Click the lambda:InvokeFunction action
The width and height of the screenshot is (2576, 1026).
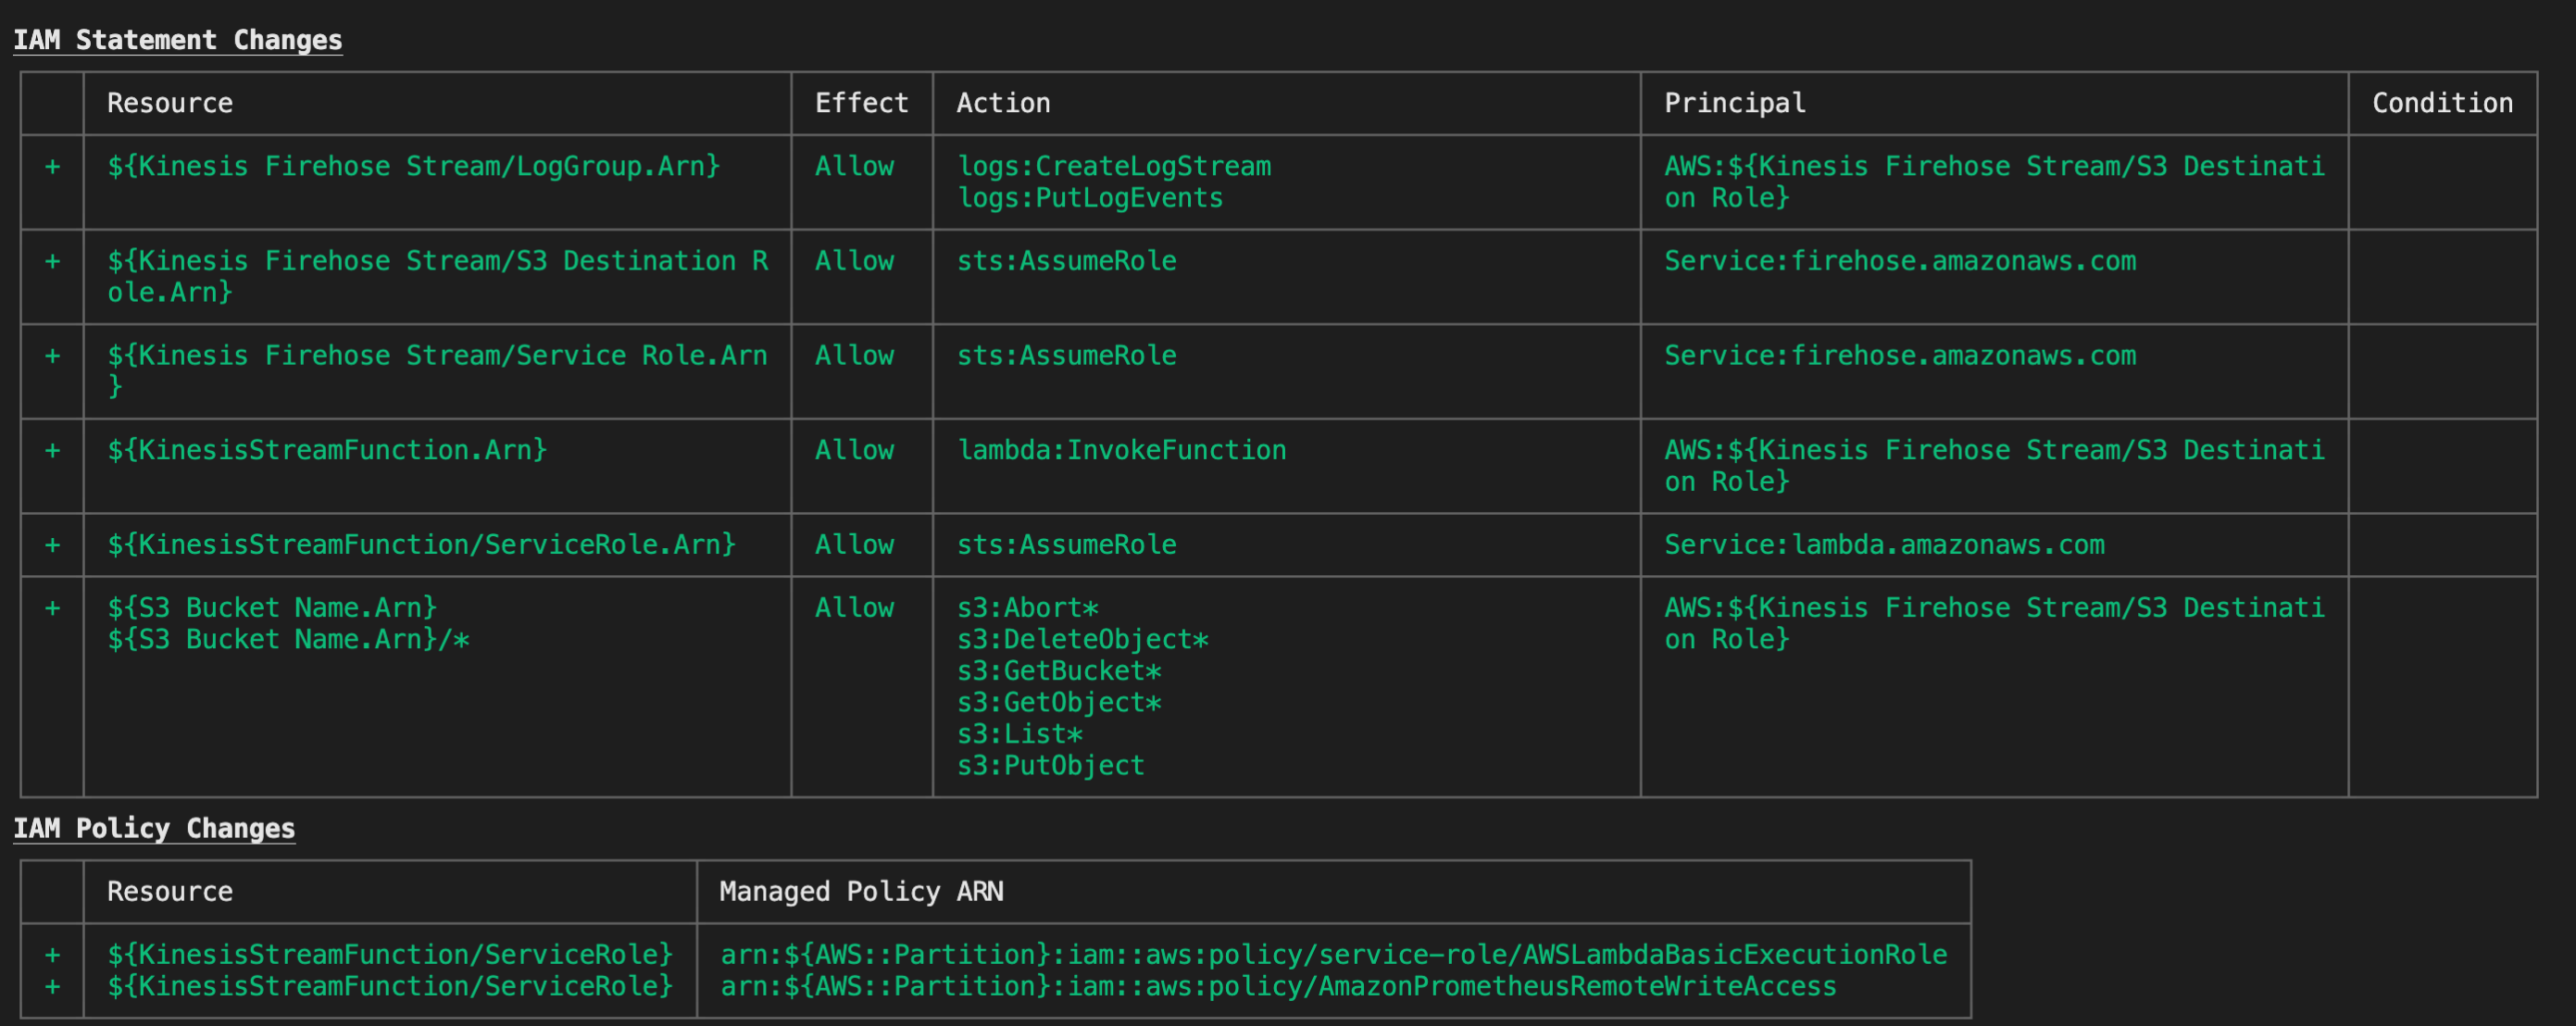(1122, 450)
